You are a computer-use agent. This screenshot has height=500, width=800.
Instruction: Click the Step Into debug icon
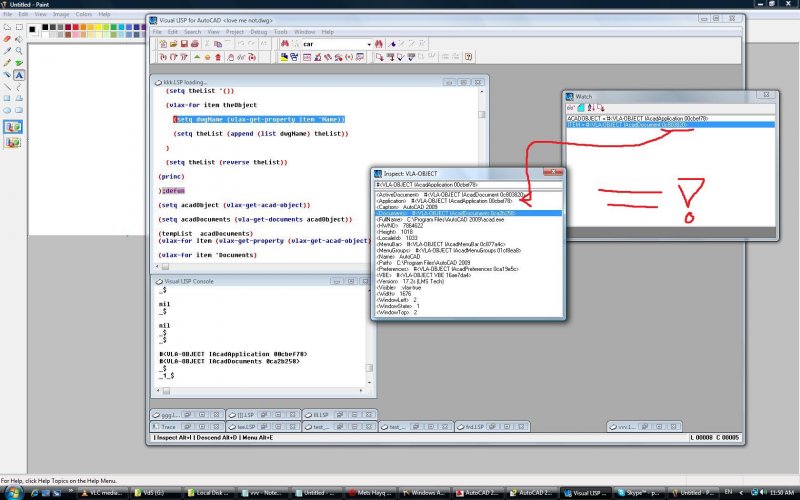(x=163, y=57)
